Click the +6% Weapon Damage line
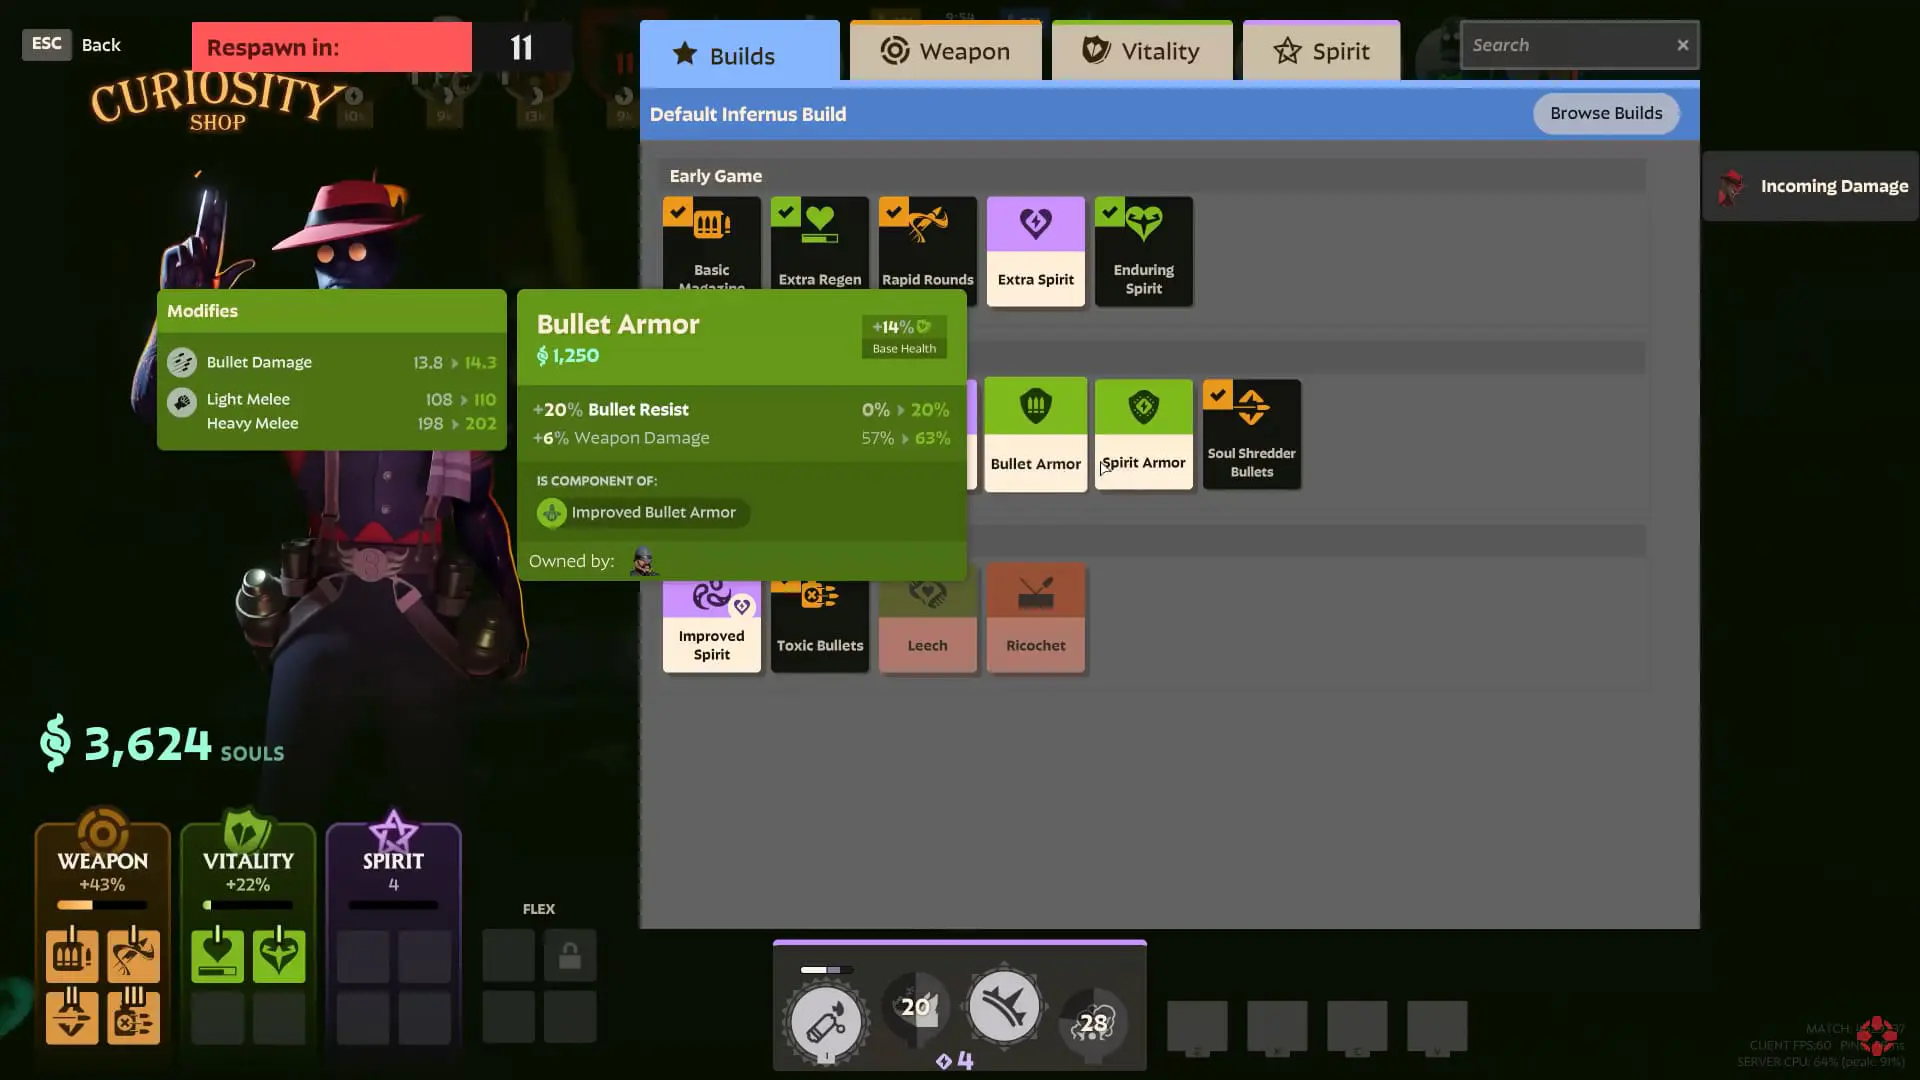Viewport: 1920px width, 1080px height. pos(741,437)
